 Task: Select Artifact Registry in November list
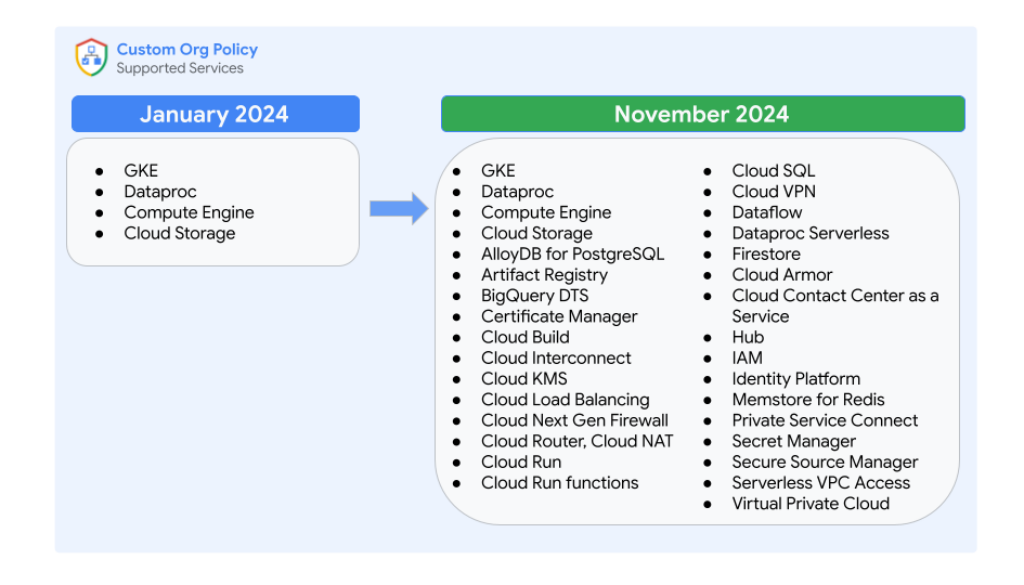tap(544, 275)
